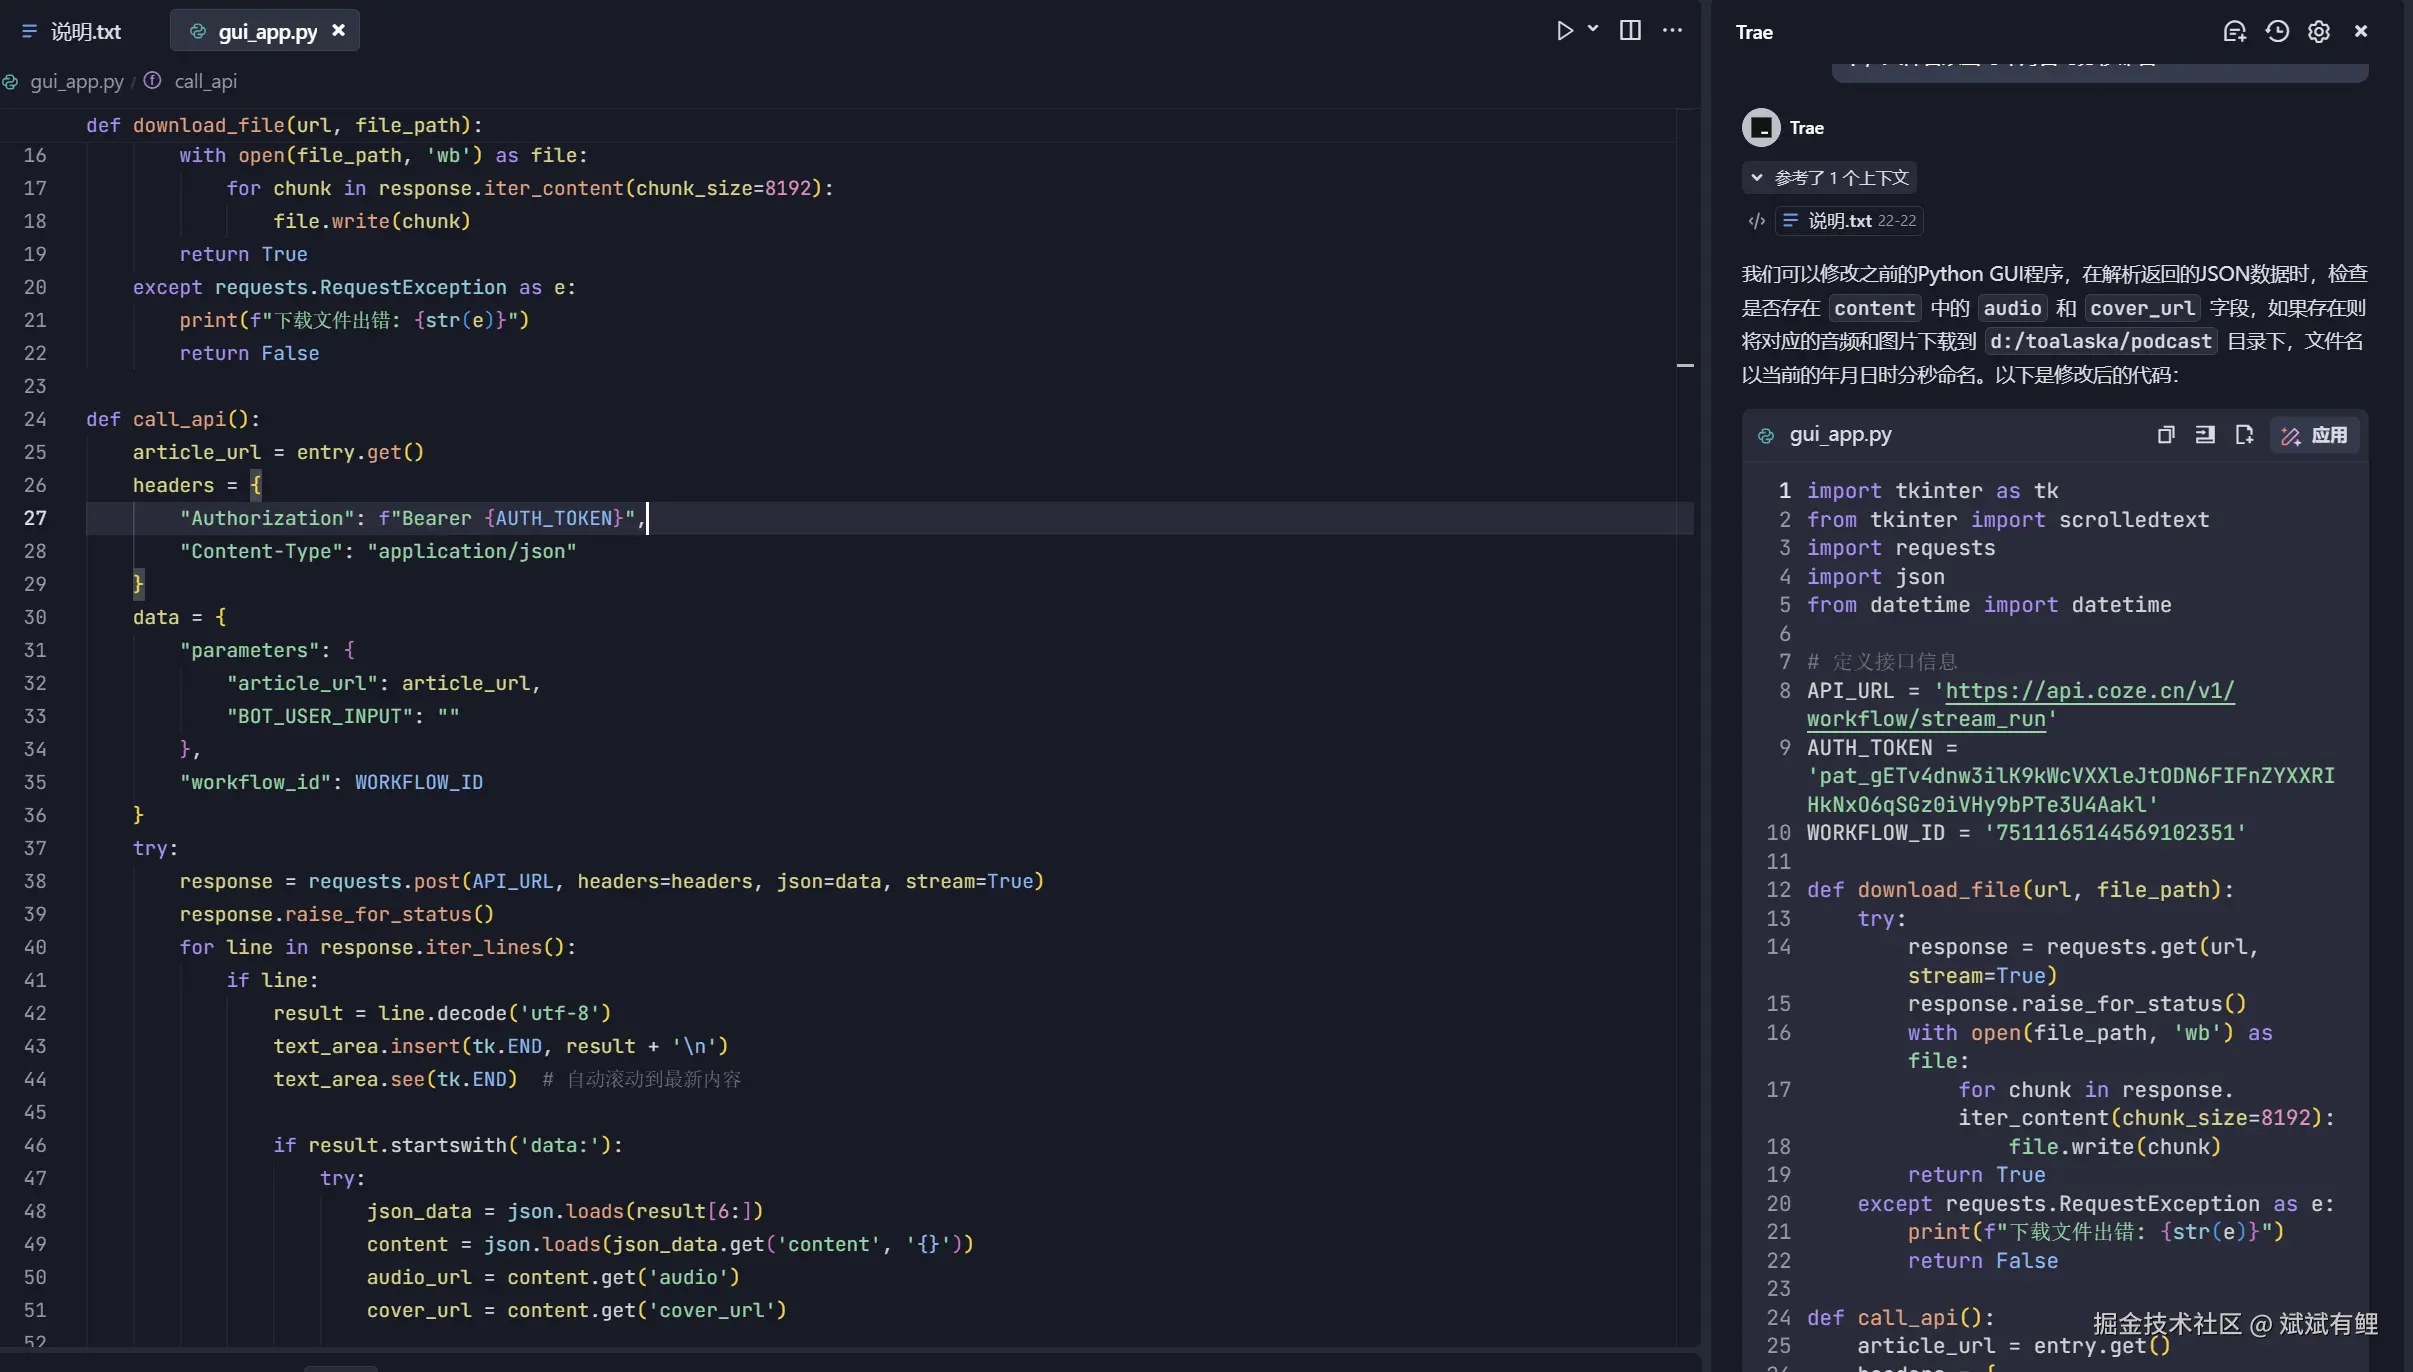Open run options dropdown arrow
2413x1372 pixels.
tap(1593, 29)
